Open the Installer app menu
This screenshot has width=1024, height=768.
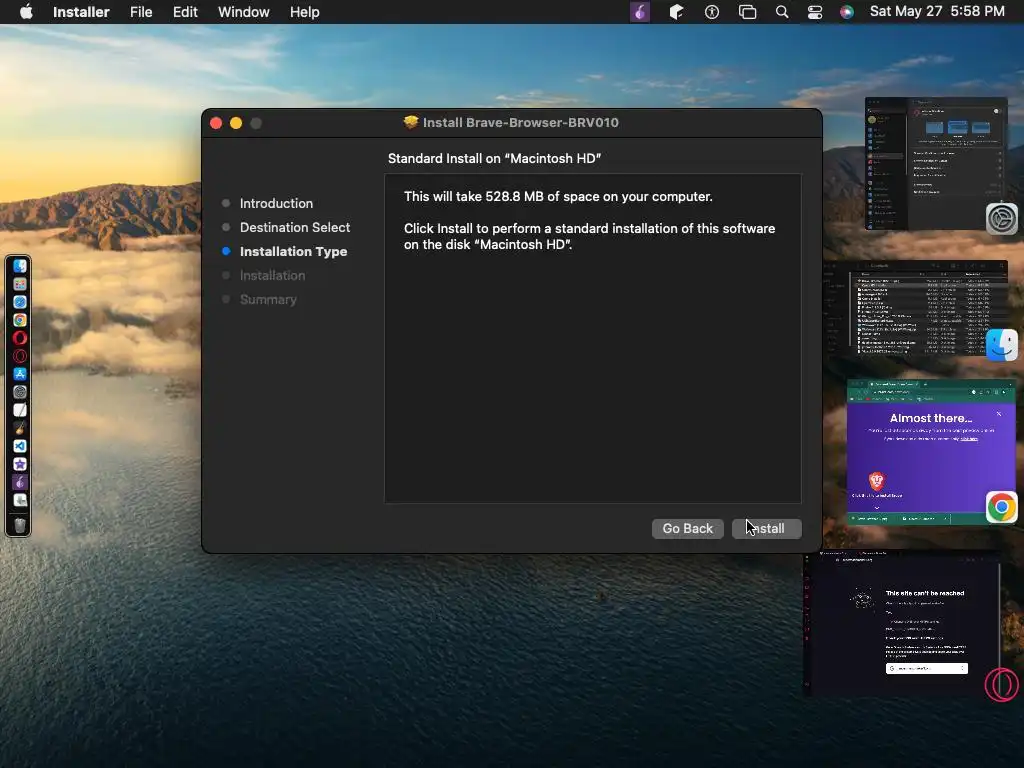click(81, 12)
